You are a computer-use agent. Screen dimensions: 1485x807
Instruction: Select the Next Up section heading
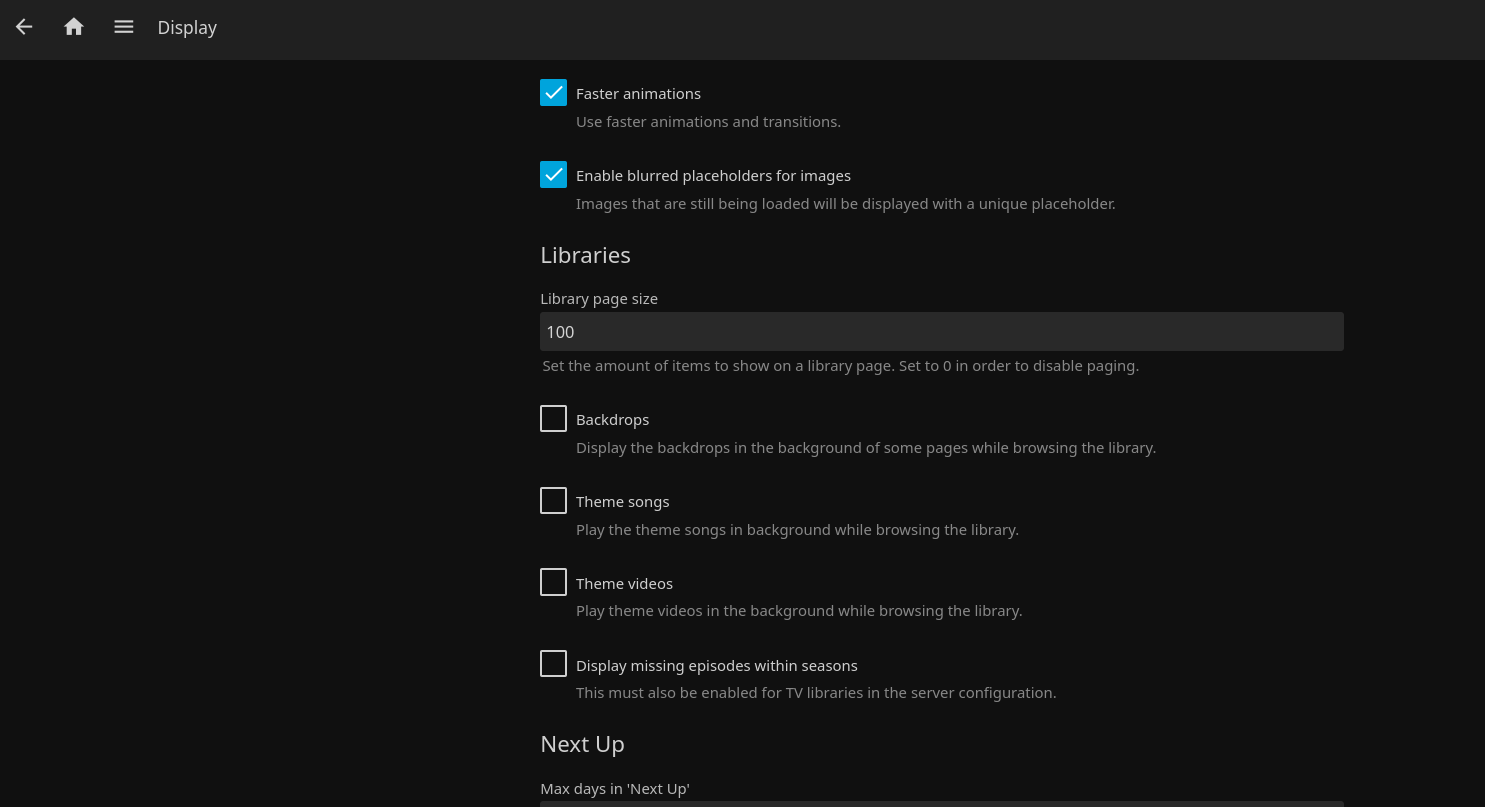582,744
